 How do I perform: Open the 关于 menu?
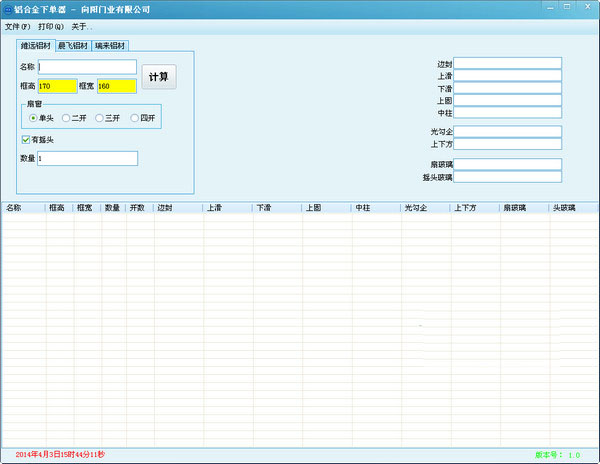(80, 26)
